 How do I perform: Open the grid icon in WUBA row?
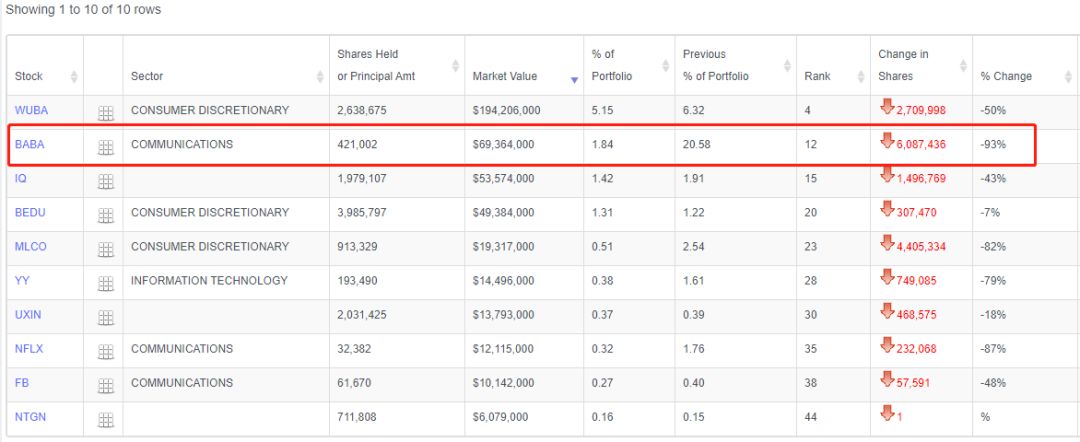pyautogui.click(x=105, y=114)
